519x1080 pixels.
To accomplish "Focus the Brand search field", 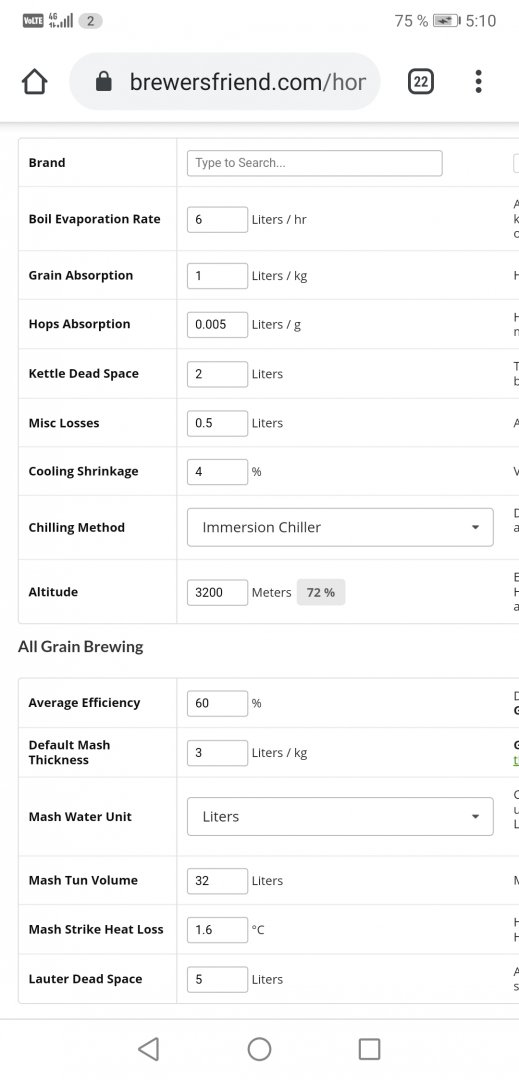I will click(x=315, y=163).
